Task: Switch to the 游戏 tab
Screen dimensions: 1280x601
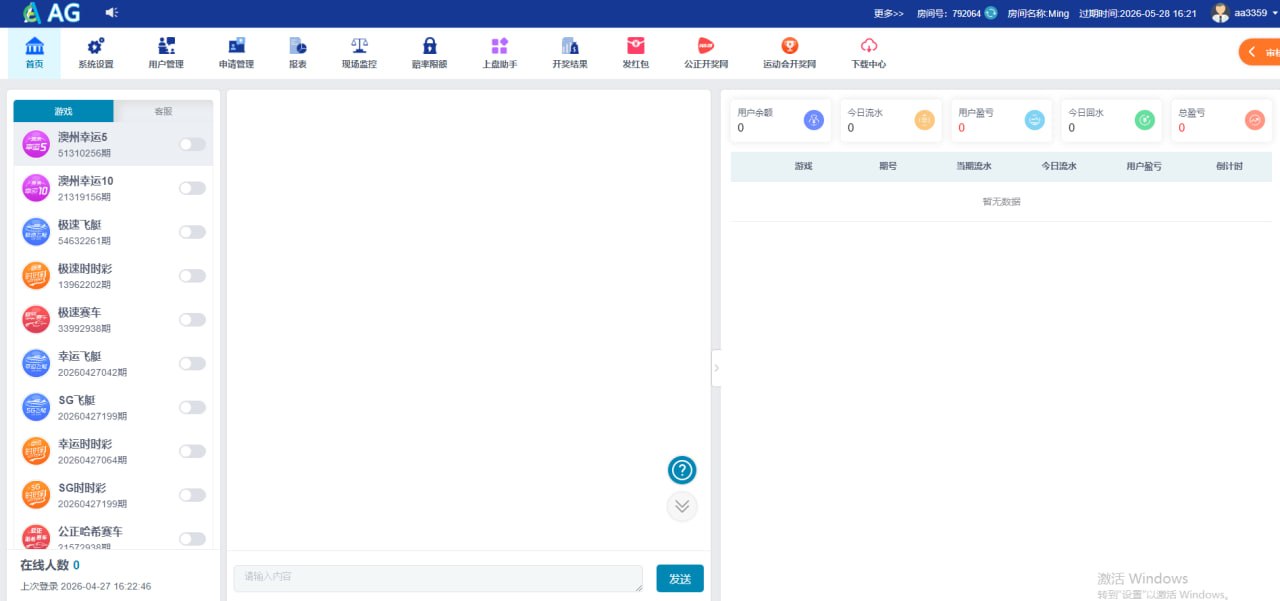Action: [x=63, y=111]
